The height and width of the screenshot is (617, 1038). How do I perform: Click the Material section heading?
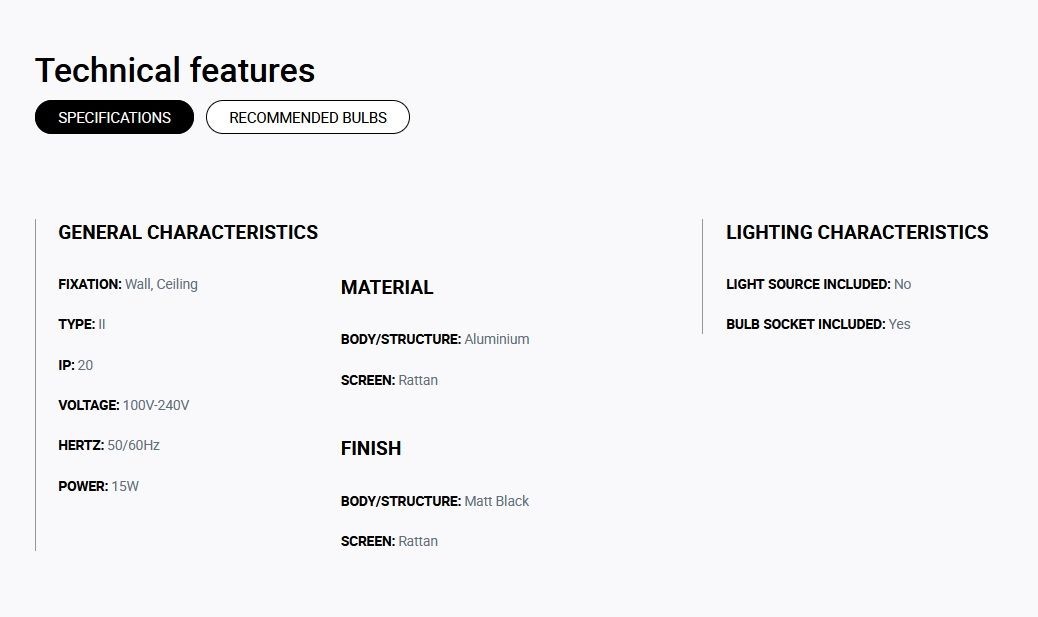pyautogui.click(x=387, y=287)
